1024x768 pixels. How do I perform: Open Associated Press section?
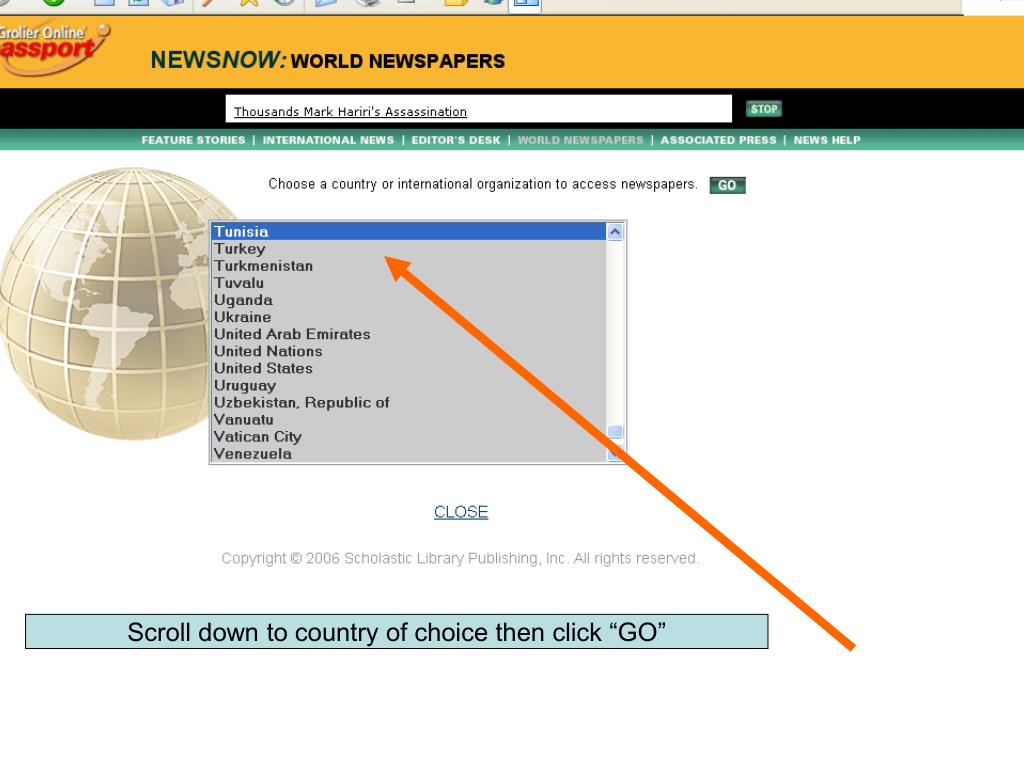pyautogui.click(x=718, y=140)
